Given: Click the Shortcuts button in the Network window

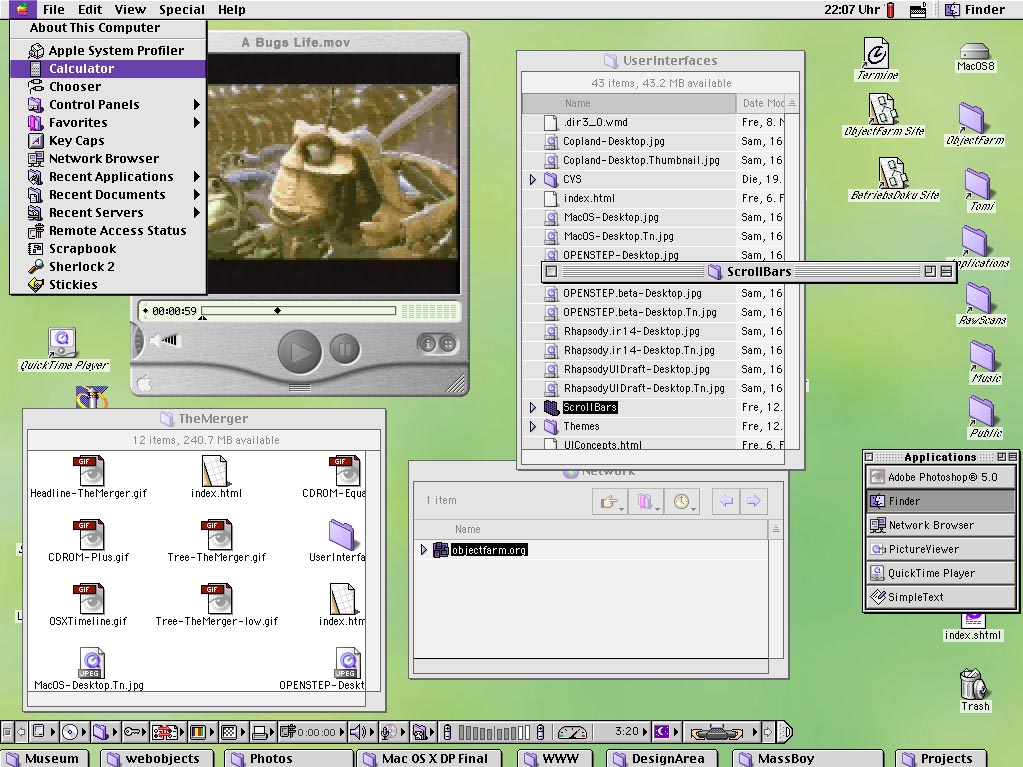Looking at the screenshot, I should click(609, 501).
